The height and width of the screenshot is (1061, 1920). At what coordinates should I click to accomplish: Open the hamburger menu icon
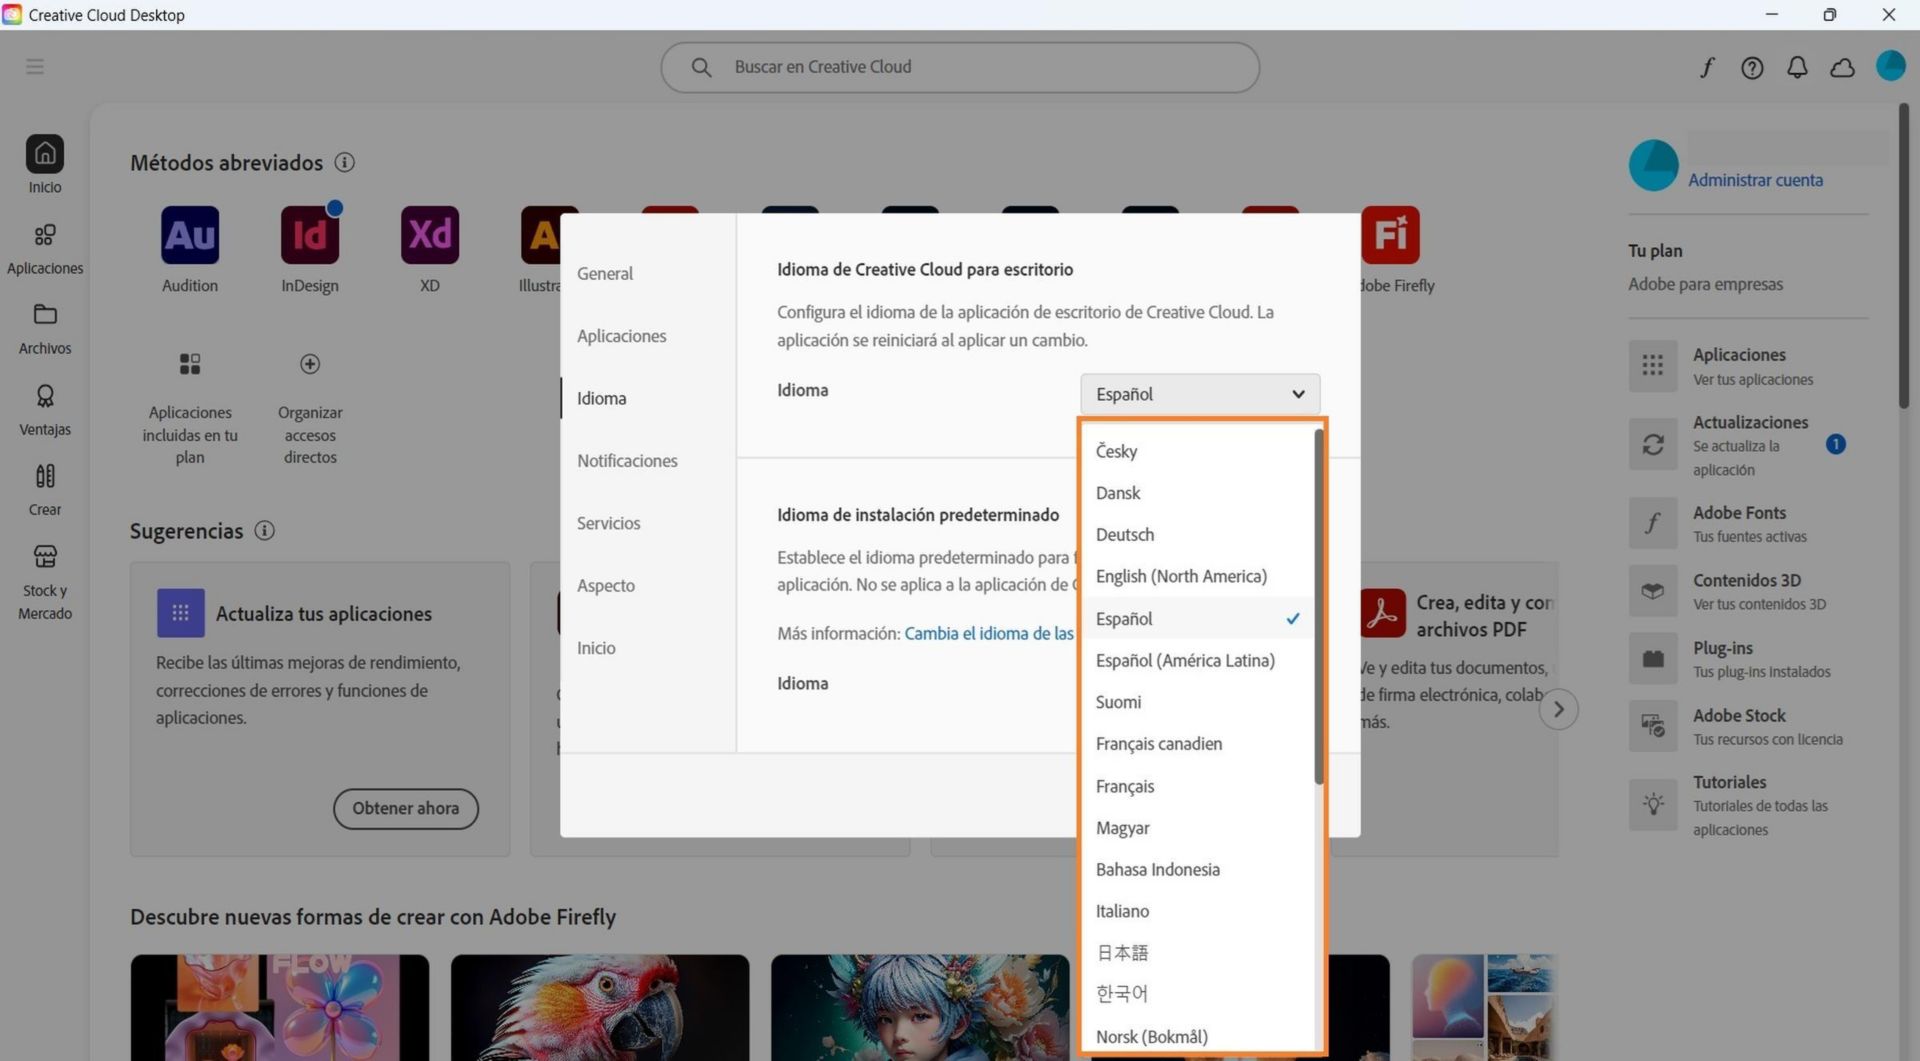click(x=35, y=66)
